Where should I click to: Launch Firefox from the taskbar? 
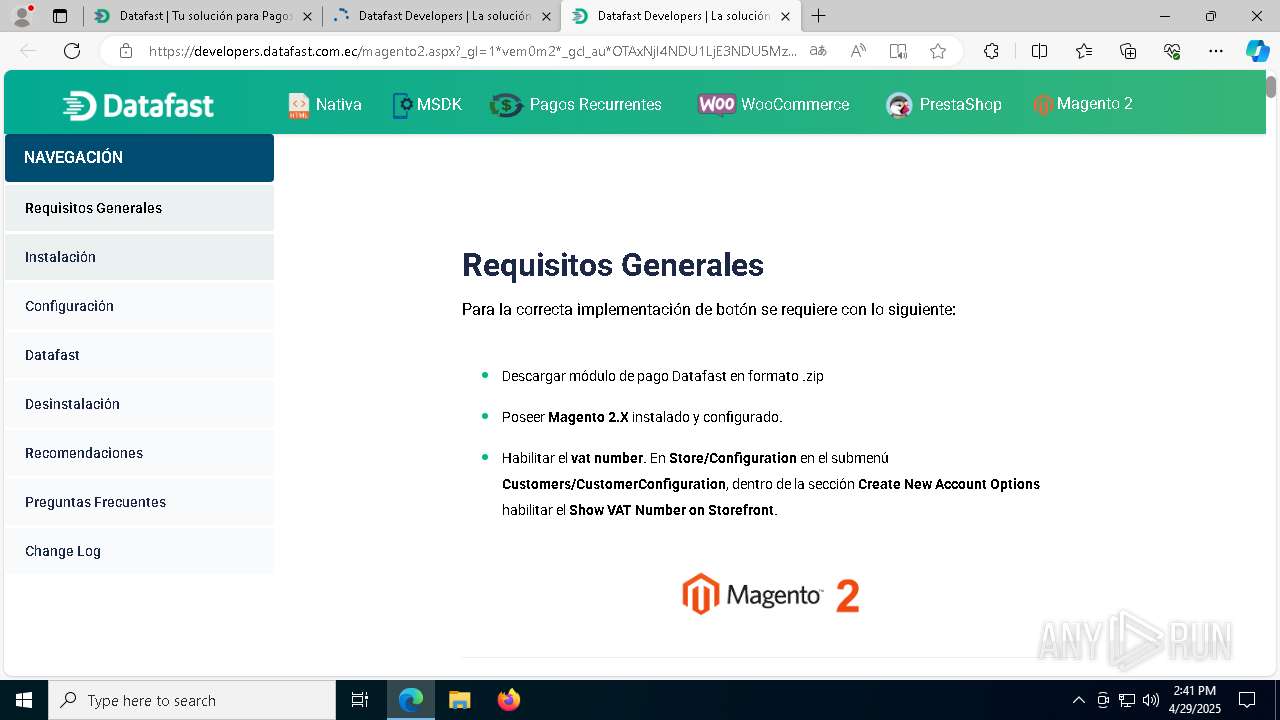coord(509,700)
